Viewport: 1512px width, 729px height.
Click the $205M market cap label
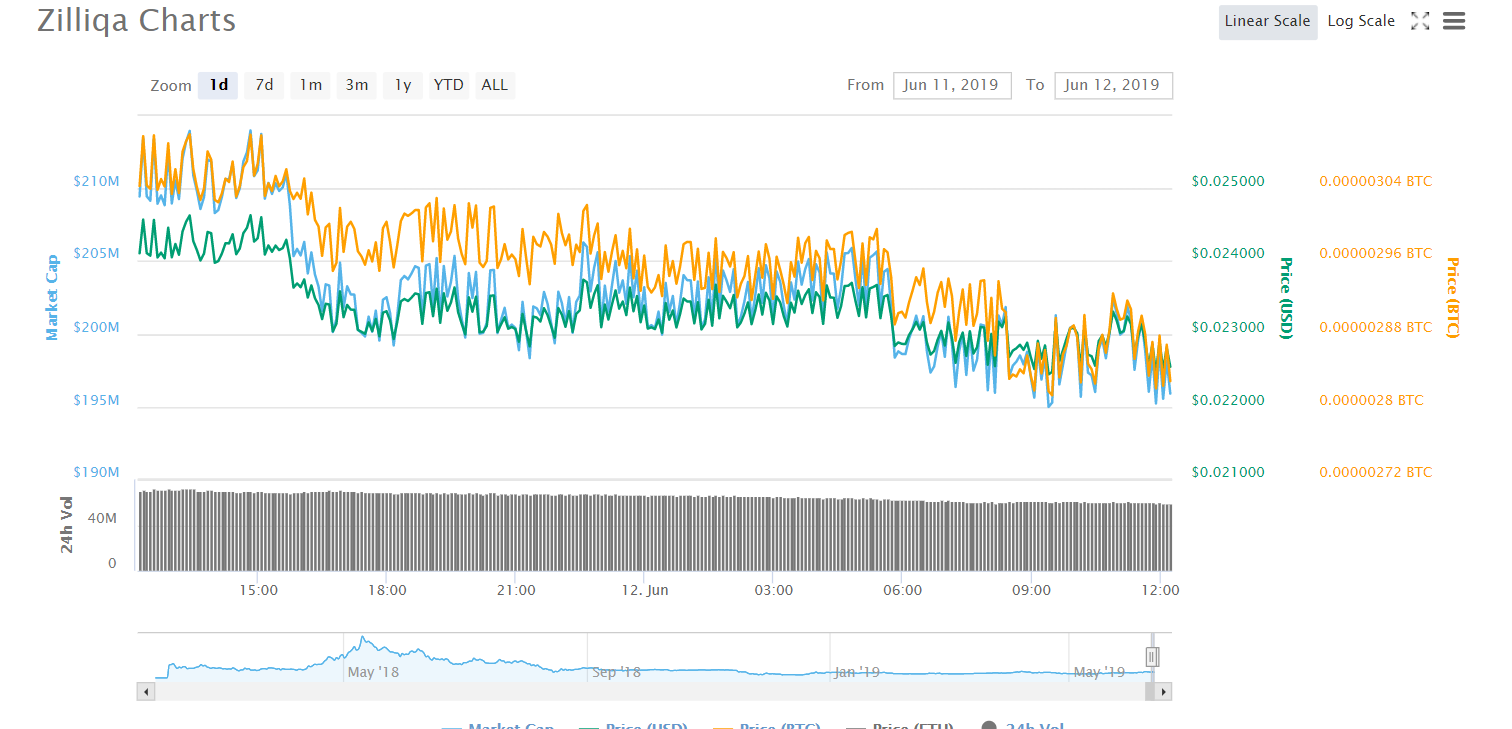96,254
